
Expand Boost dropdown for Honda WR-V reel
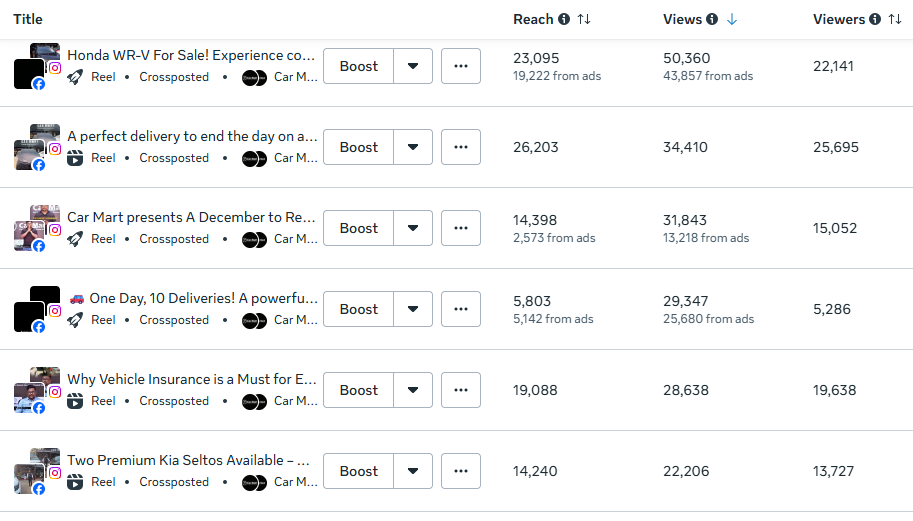coord(413,66)
